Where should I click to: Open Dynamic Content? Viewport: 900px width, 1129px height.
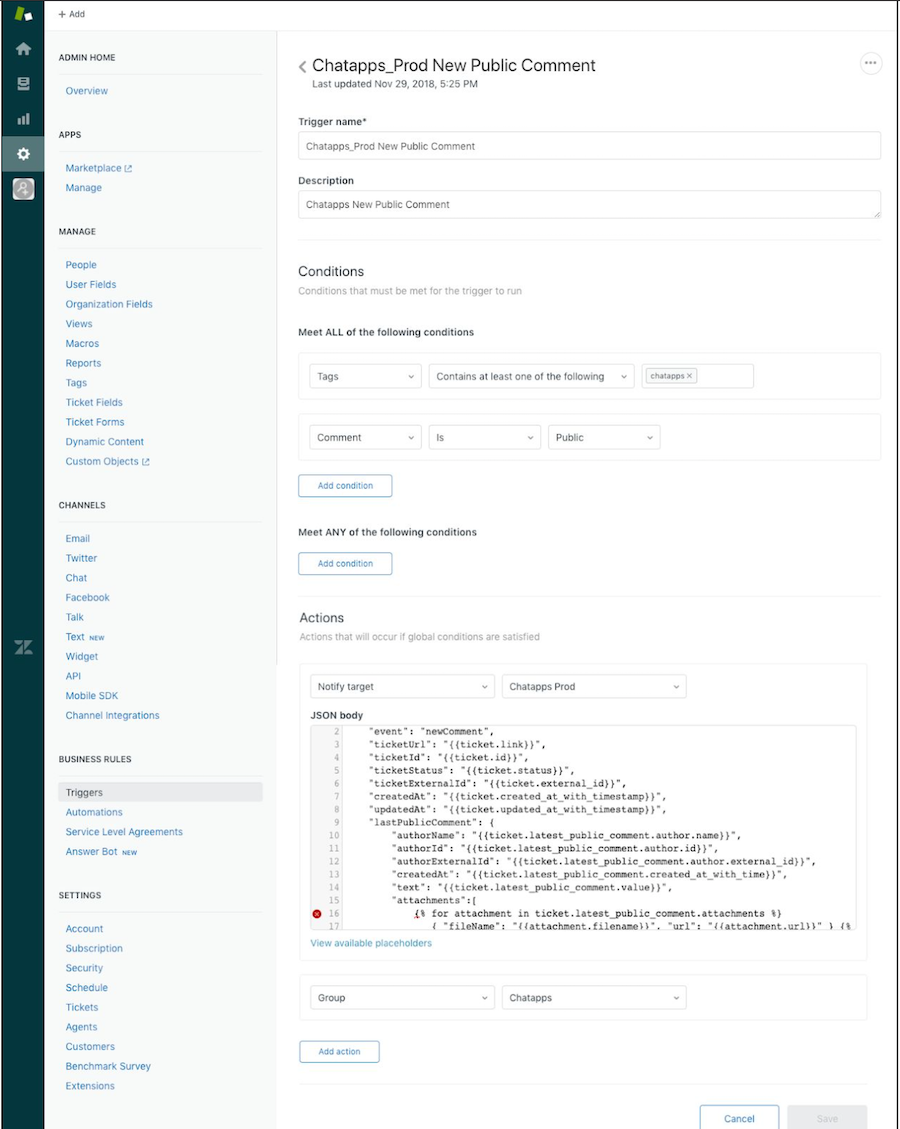click(x=104, y=441)
